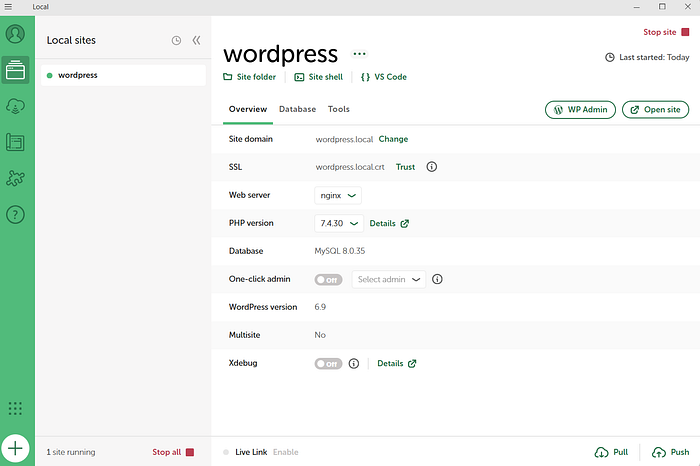Click Stop all sites
The height and width of the screenshot is (466, 700).
tap(173, 452)
